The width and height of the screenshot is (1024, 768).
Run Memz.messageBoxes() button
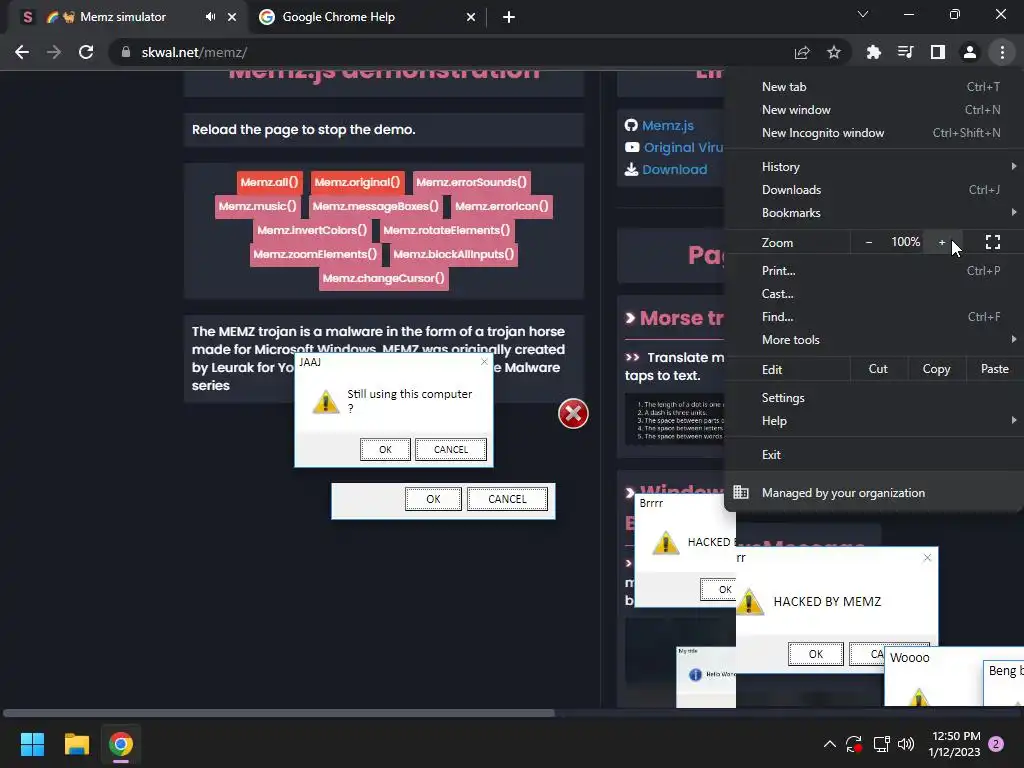point(376,206)
